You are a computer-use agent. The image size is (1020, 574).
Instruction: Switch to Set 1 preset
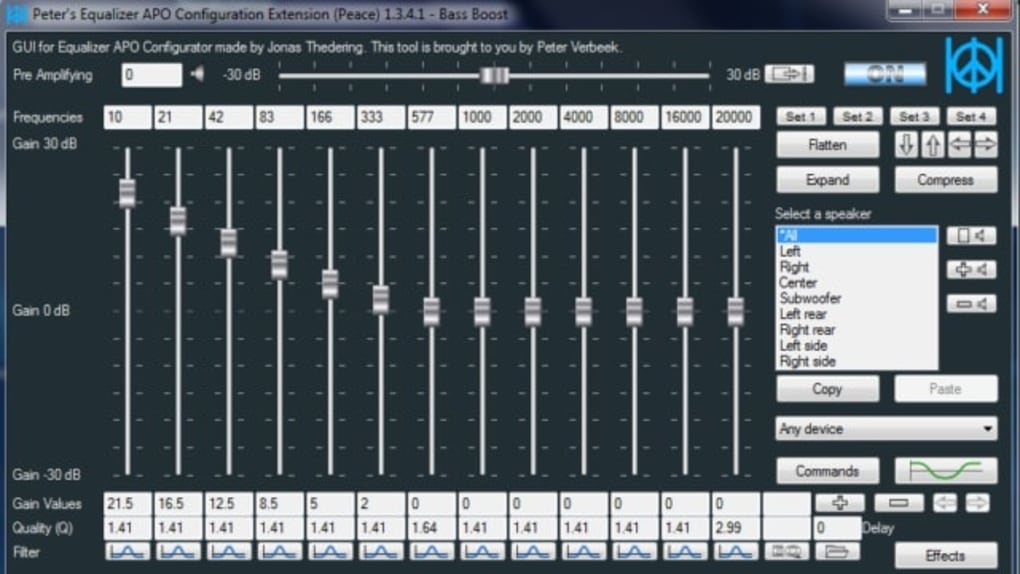pyautogui.click(x=801, y=117)
